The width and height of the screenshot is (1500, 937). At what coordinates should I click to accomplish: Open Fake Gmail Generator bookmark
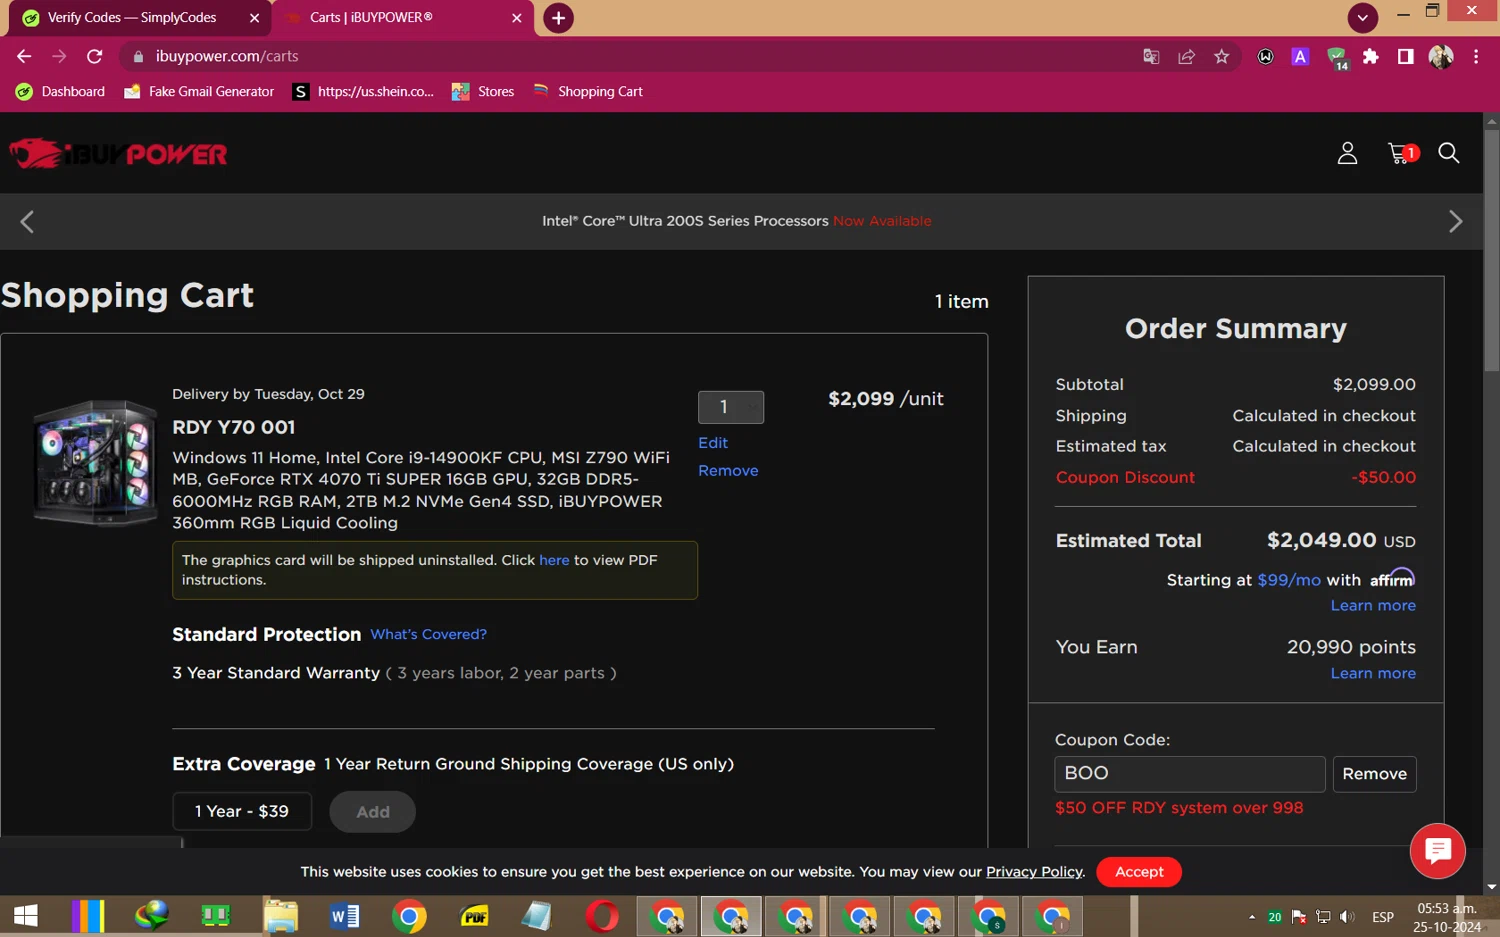coord(199,91)
